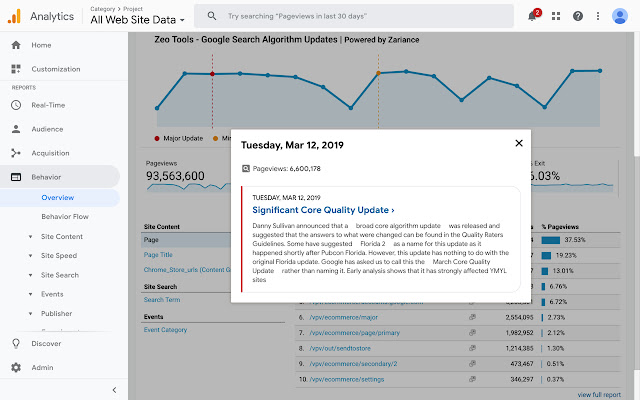Open Admin gear icon
Screen dimensions: 640x400
coord(16,367)
